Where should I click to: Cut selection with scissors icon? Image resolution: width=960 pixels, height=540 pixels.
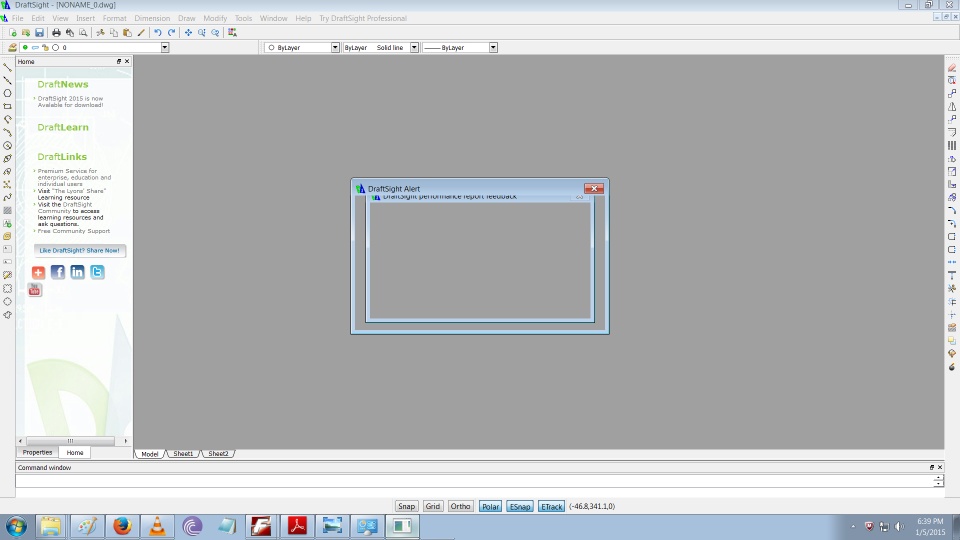tap(100, 32)
